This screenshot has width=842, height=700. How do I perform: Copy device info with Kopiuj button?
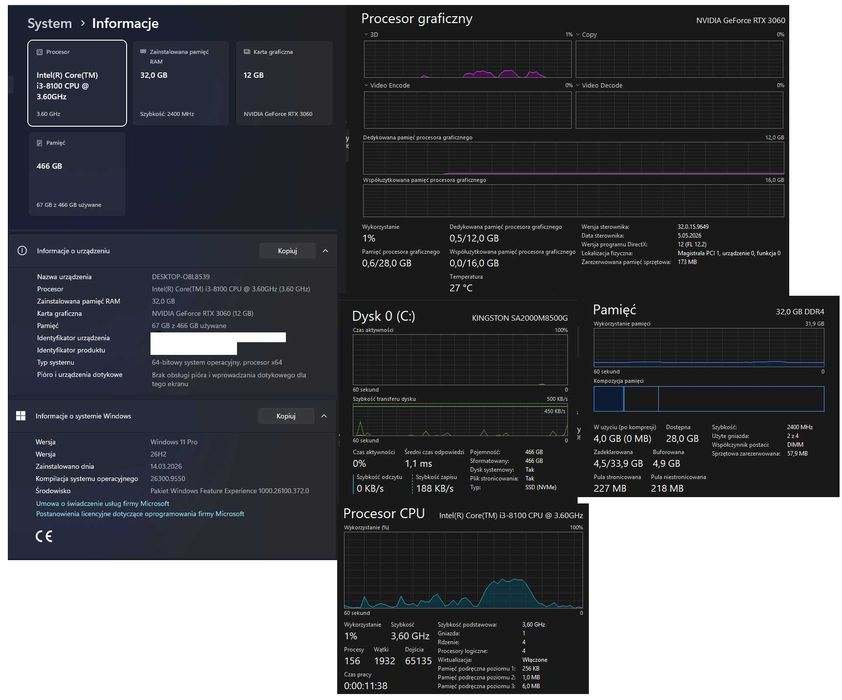[x=287, y=251]
